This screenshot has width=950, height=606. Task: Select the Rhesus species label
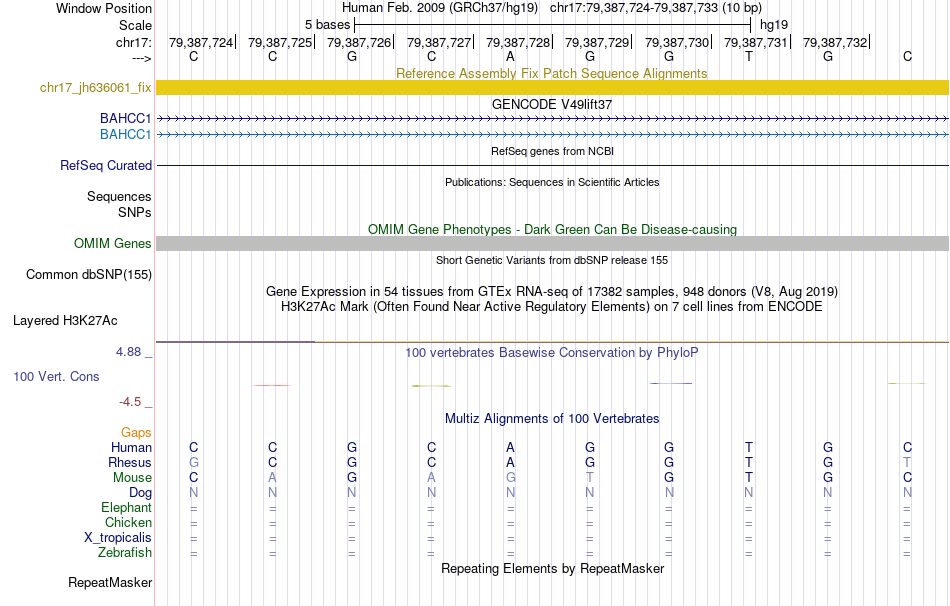pyautogui.click(x=130, y=462)
